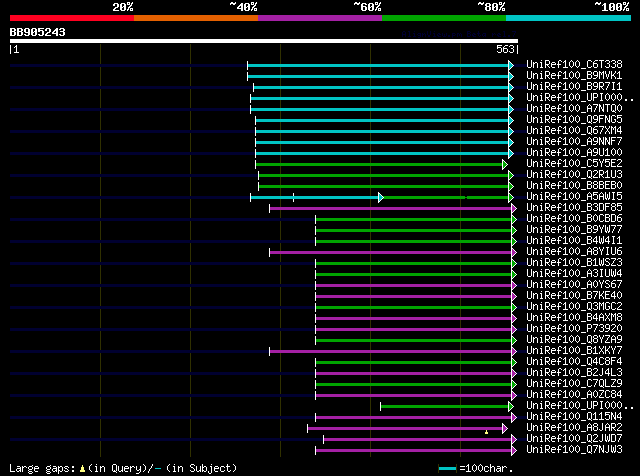Image resolution: width=640 pixels, height=476 pixels.
Task: Select subject UniRef100_B9YW77
Action: pyautogui.click(x=574, y=229)
